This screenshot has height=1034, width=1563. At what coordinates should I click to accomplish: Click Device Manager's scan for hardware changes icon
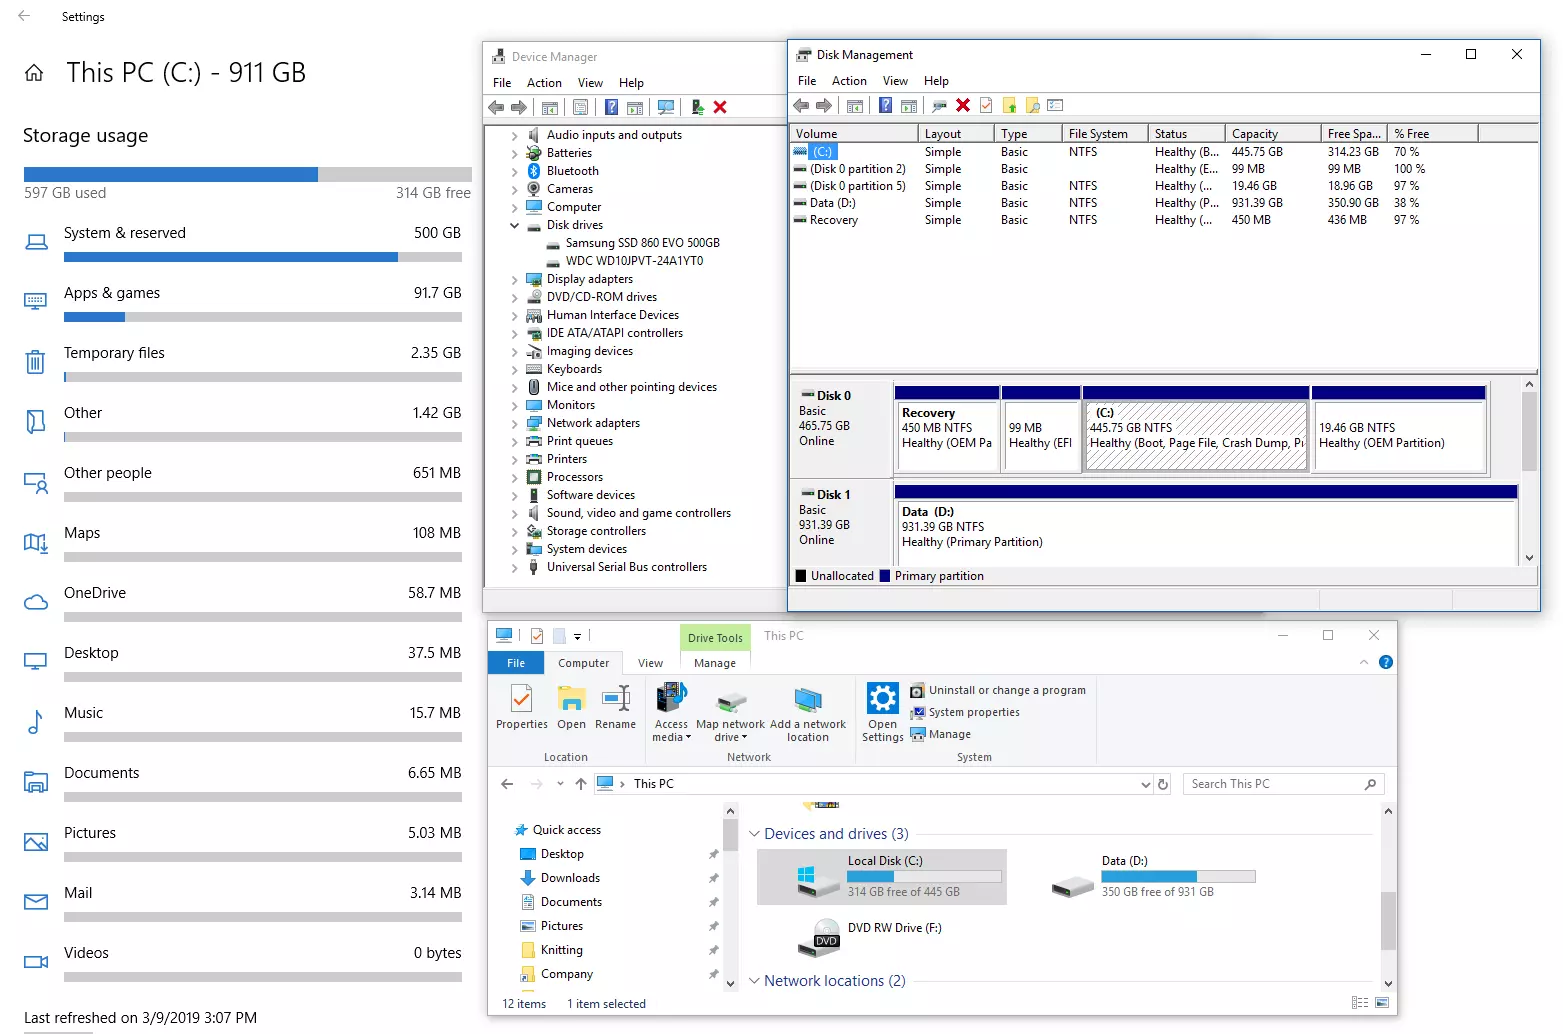pyautogui.click(x=667, y=107)
